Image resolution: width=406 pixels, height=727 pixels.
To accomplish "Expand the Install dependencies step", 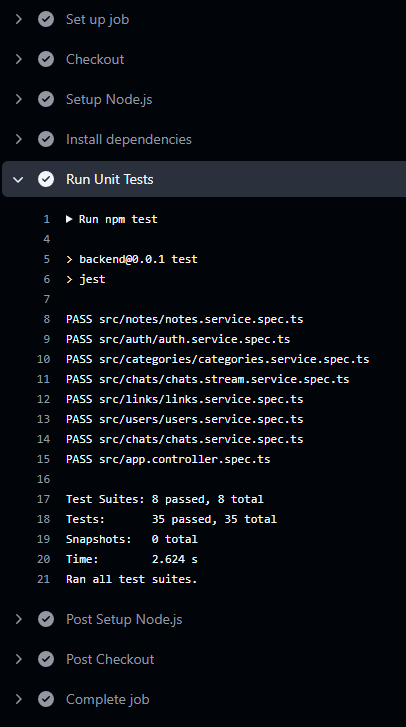I will pos(19,139).
